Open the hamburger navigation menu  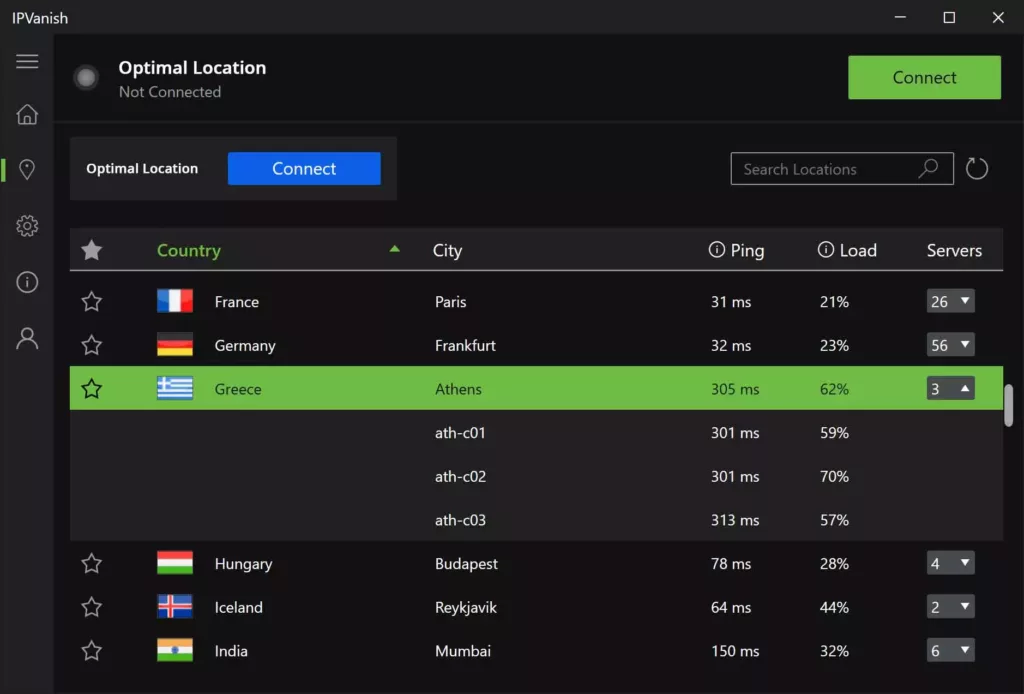27,61
